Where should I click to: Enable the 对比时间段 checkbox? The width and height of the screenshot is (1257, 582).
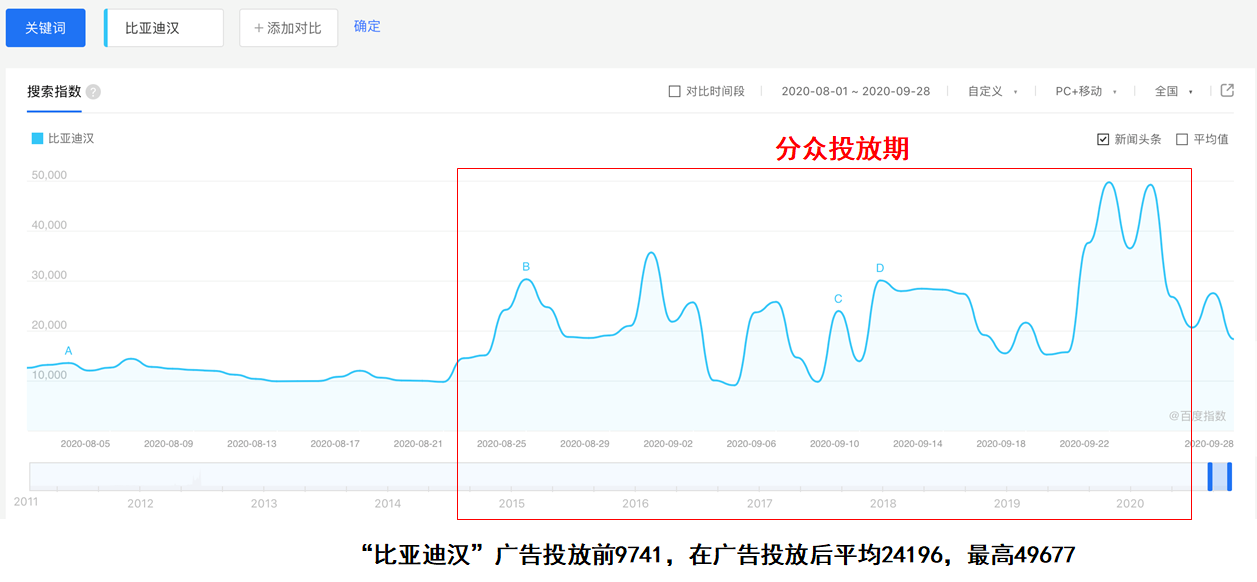coord(675,91)
